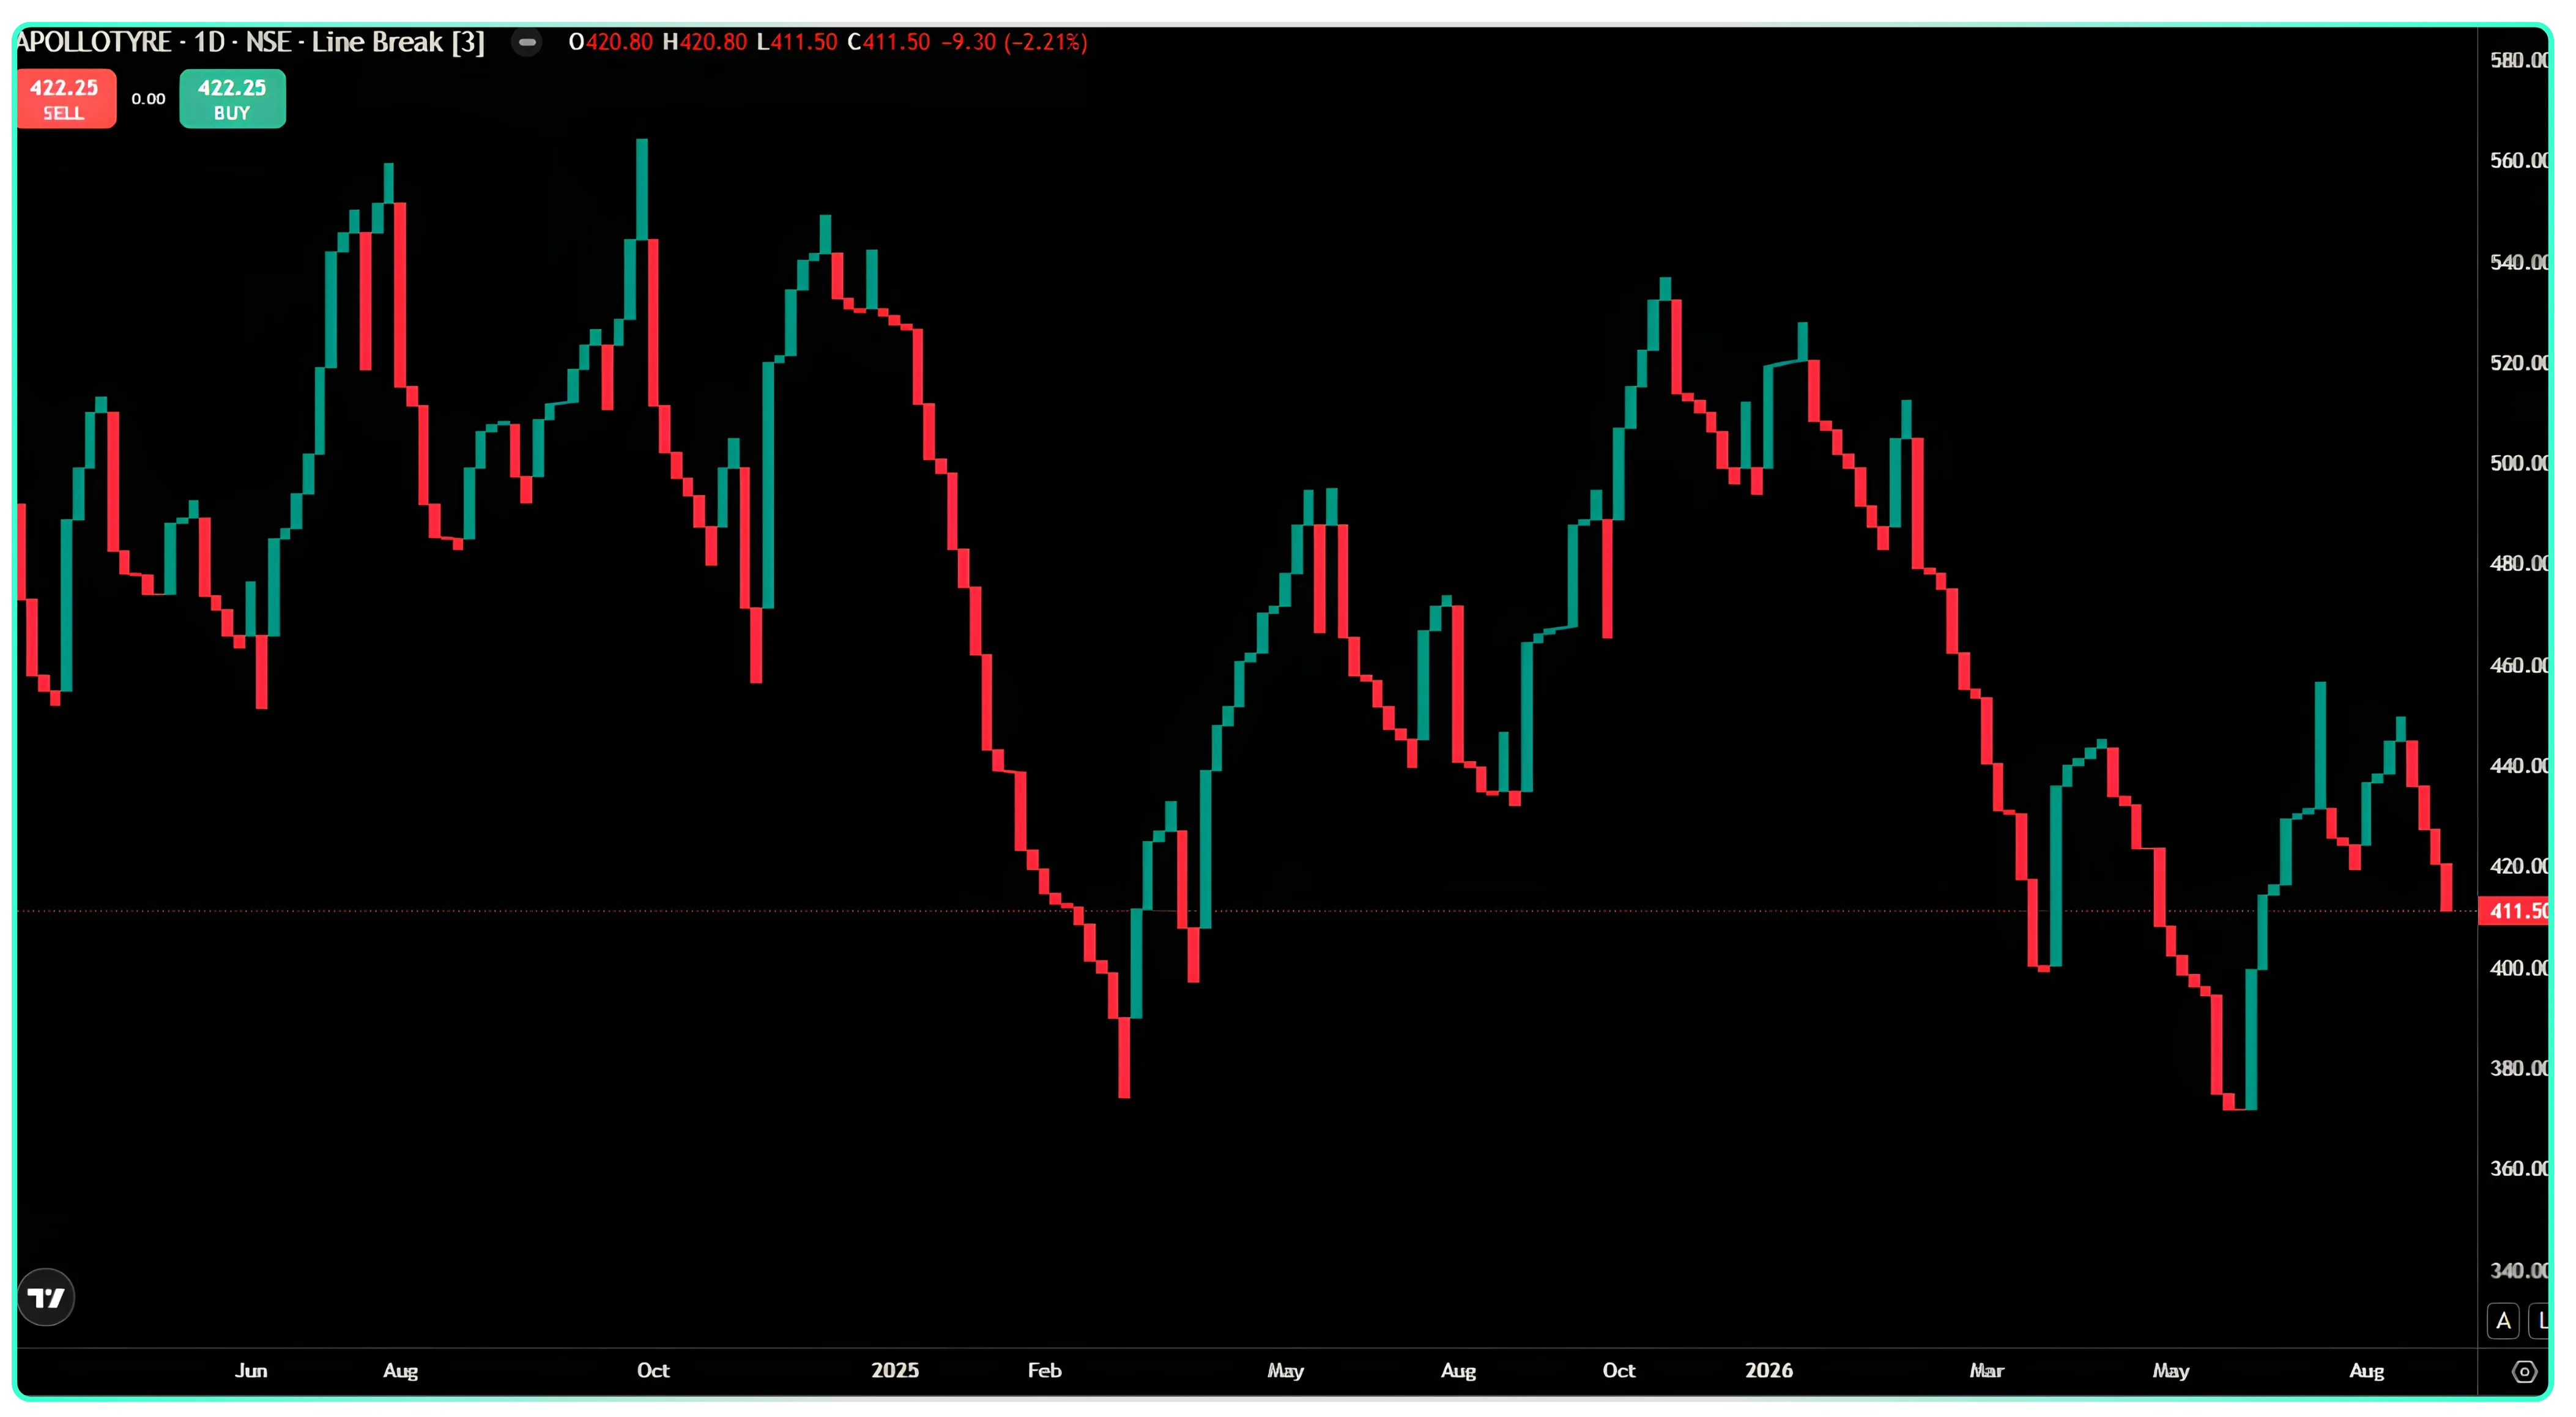Viewport: 2576px width, 1417px height.
Task: Click the 340.00 price axis label
Action: click(x=2518, y=1270)
